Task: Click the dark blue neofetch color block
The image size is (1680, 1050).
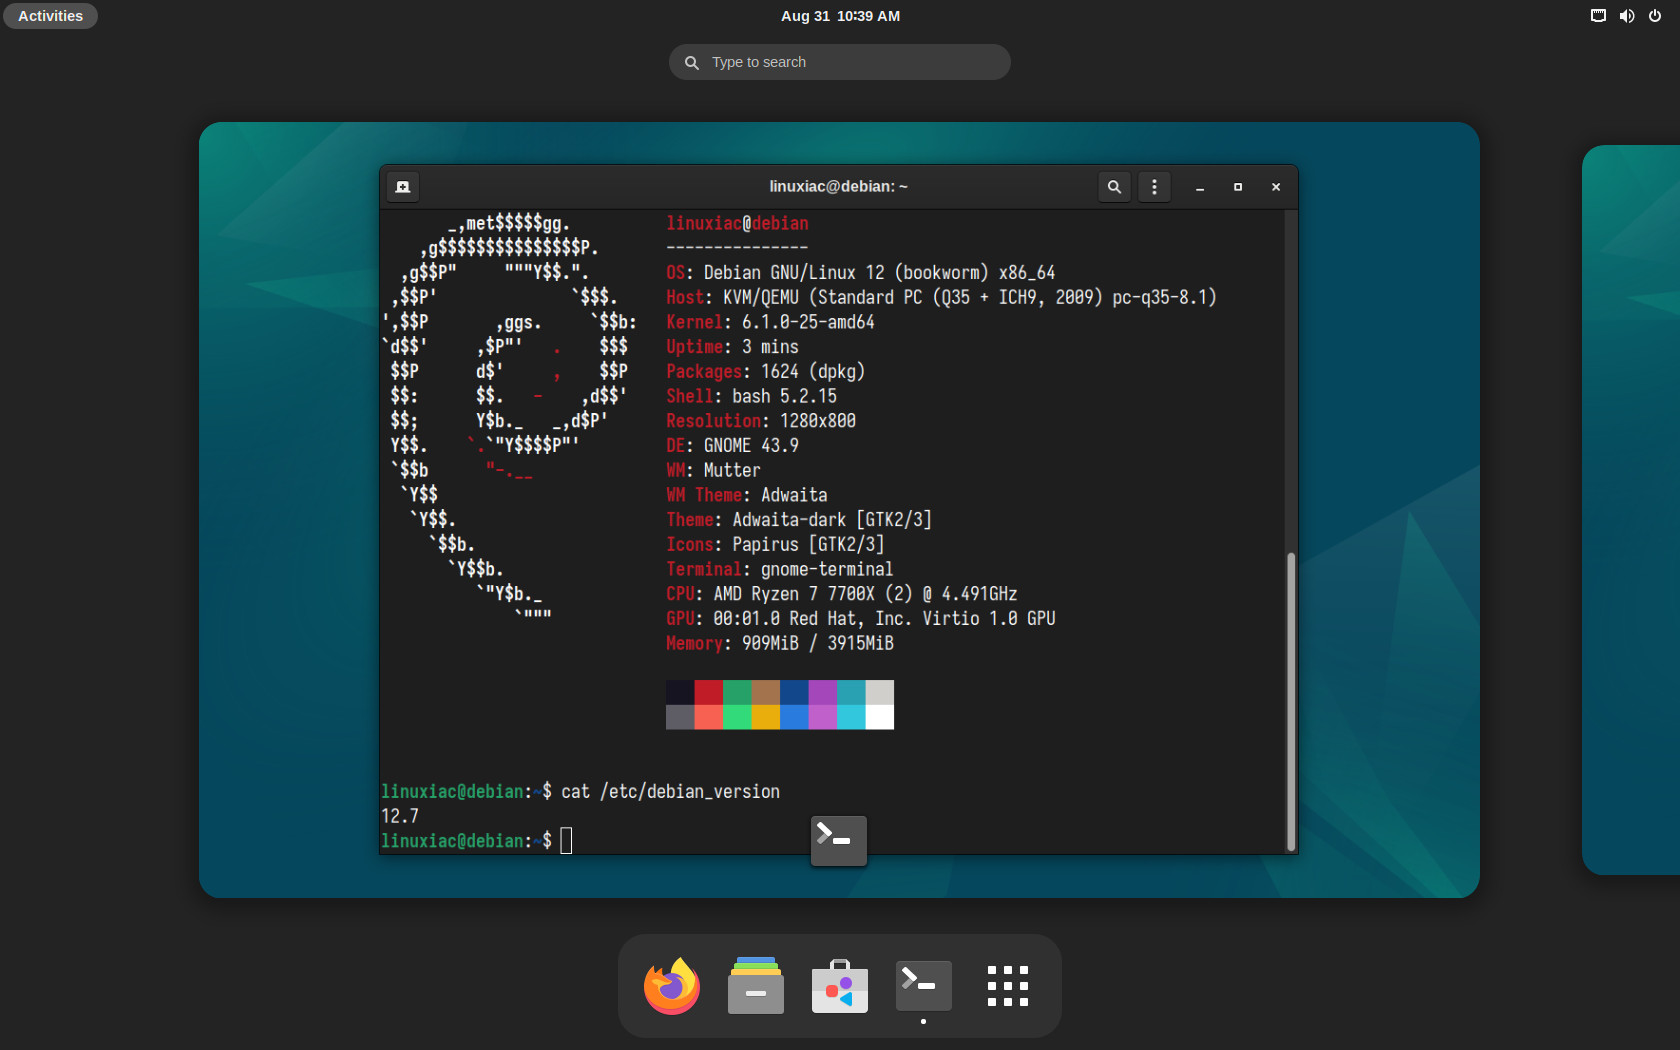Action: [794, 692]
